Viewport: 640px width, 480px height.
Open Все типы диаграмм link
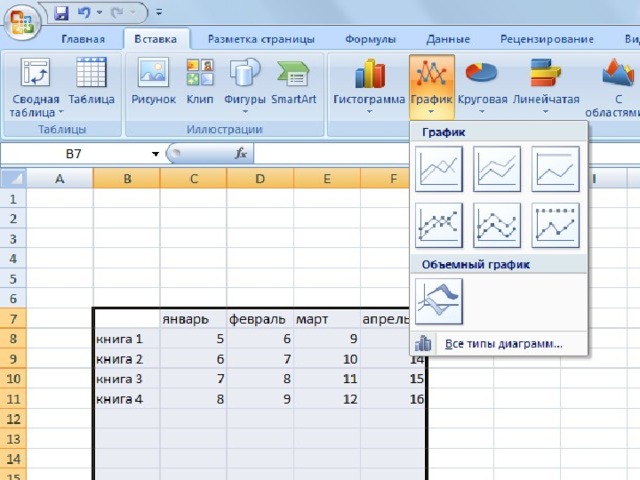503,344
